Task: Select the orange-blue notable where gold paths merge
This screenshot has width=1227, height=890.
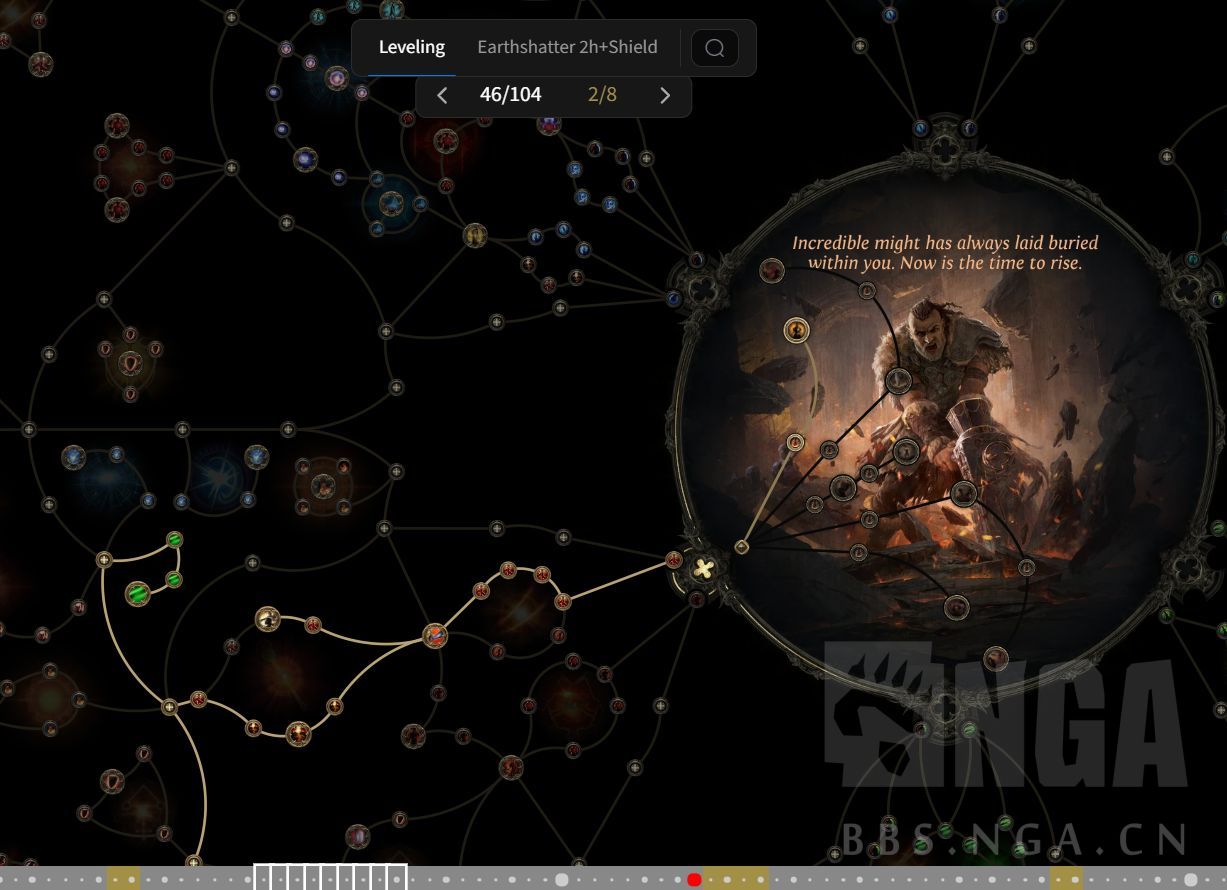Action: coord(434,635)
